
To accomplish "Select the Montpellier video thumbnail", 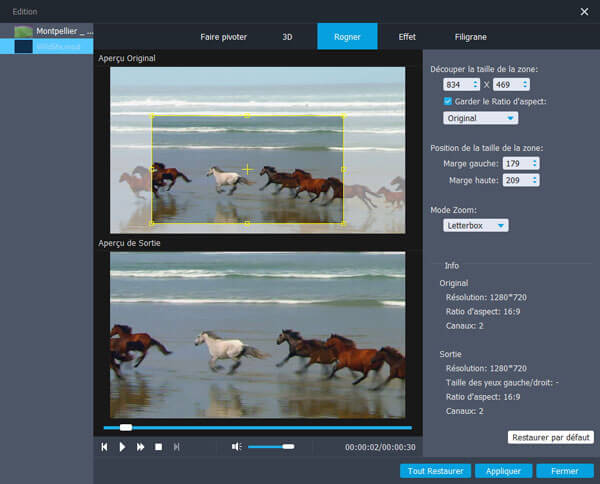I will [23, 32].
